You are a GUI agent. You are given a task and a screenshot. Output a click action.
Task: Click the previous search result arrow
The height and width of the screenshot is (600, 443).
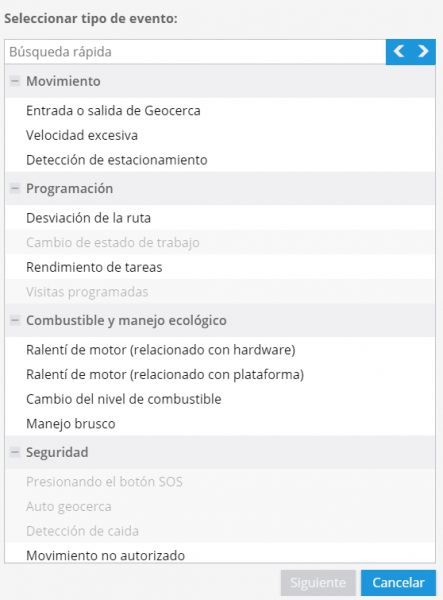(x=399, y=51)
